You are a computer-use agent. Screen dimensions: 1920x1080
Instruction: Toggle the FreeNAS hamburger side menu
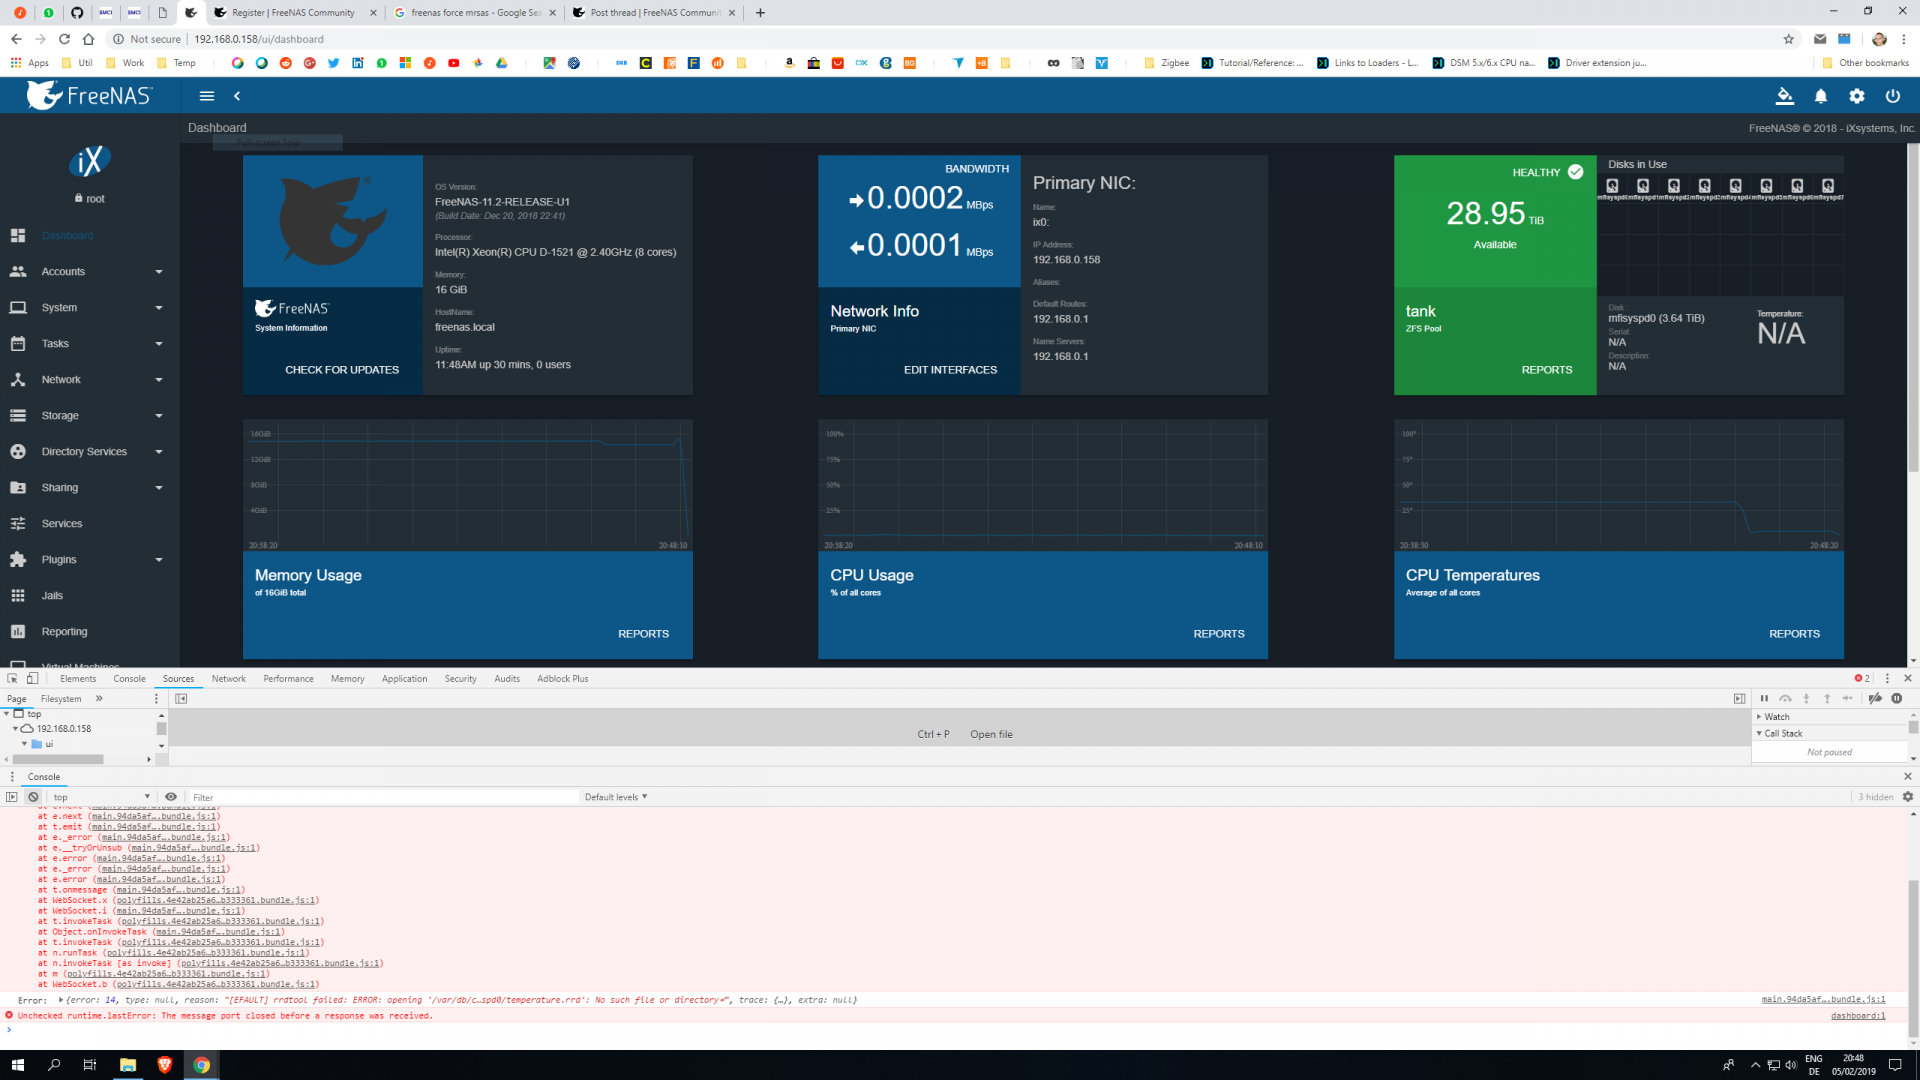[x=207, y=96]
